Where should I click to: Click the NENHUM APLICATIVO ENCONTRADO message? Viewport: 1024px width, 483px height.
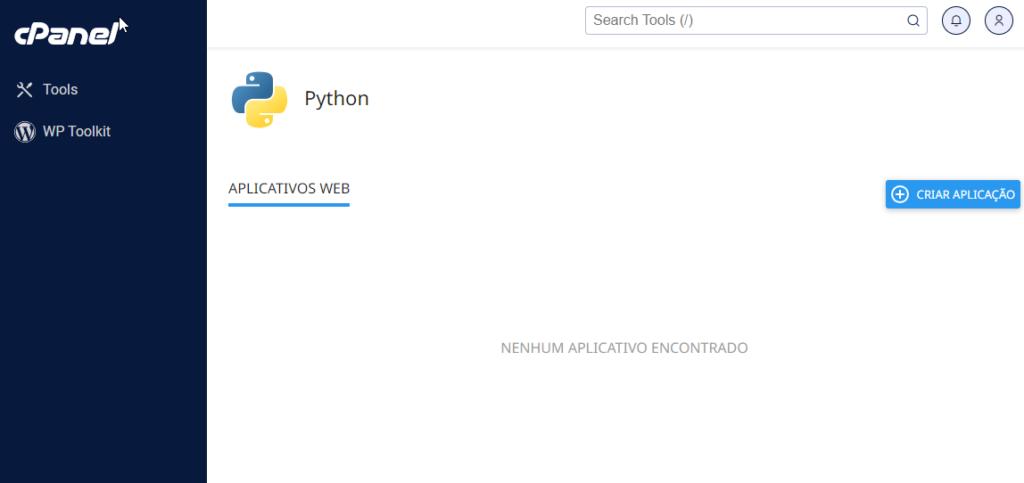coord(624,348)
